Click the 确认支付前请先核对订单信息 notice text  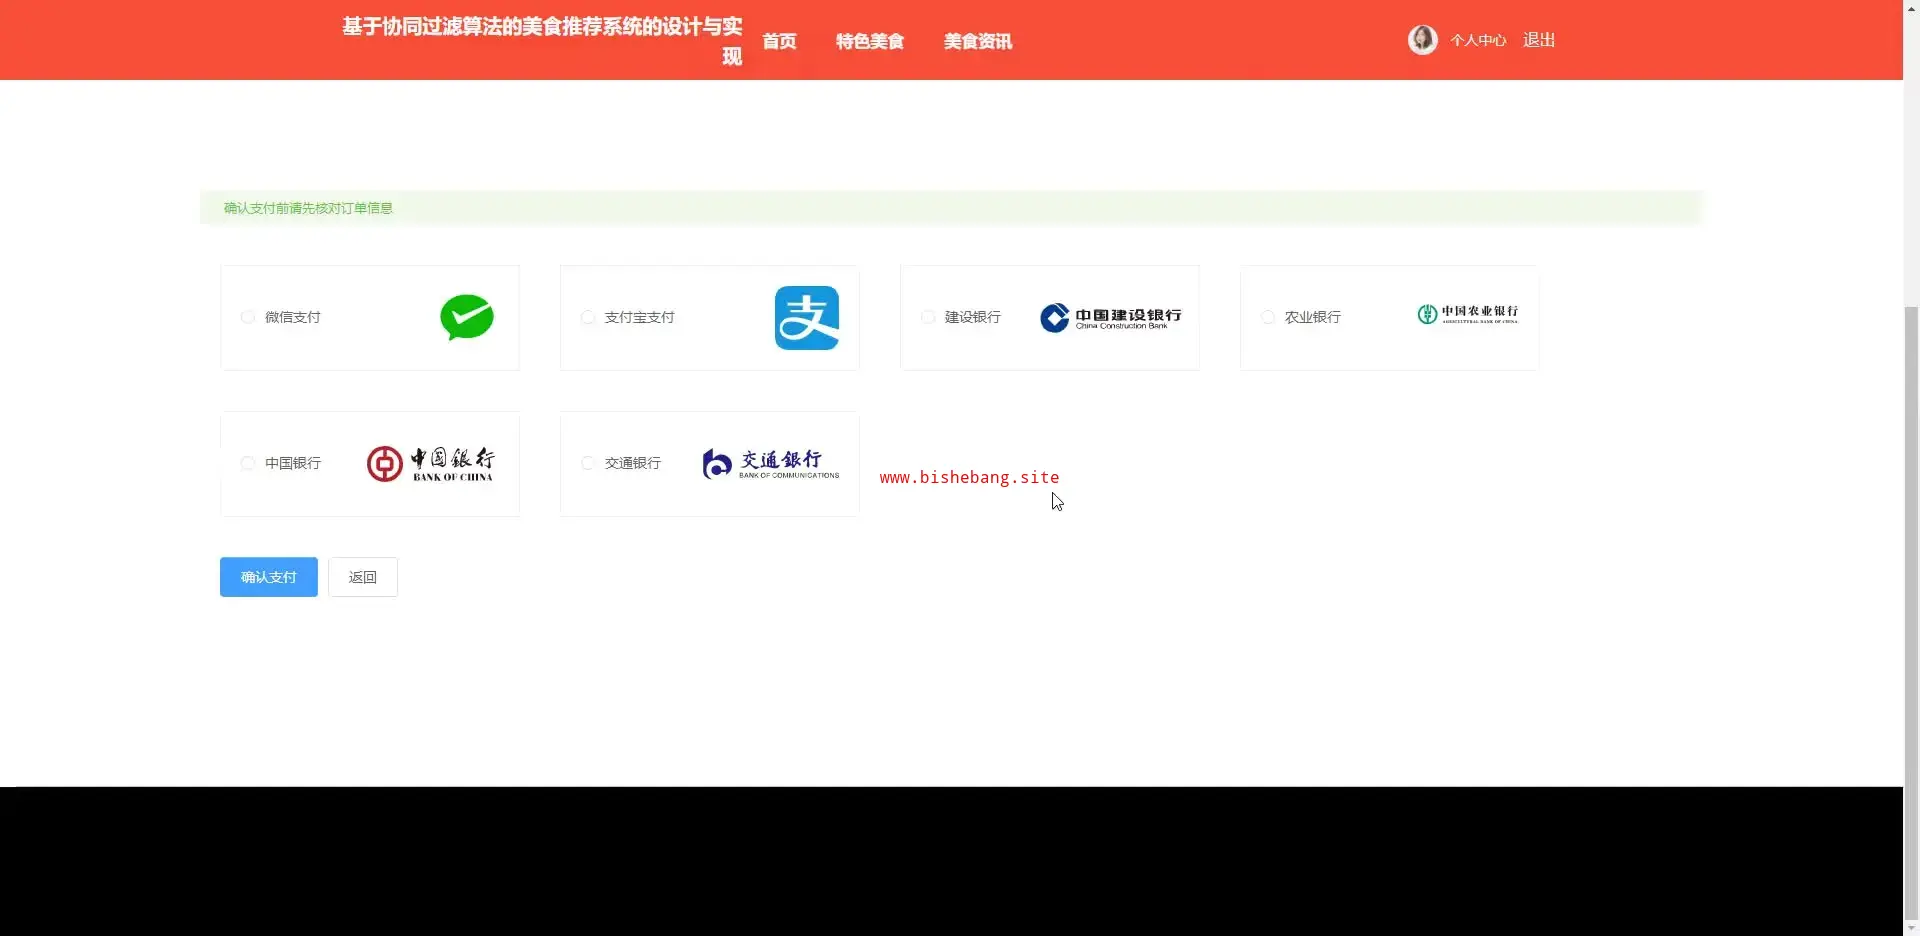pos(308,208)
